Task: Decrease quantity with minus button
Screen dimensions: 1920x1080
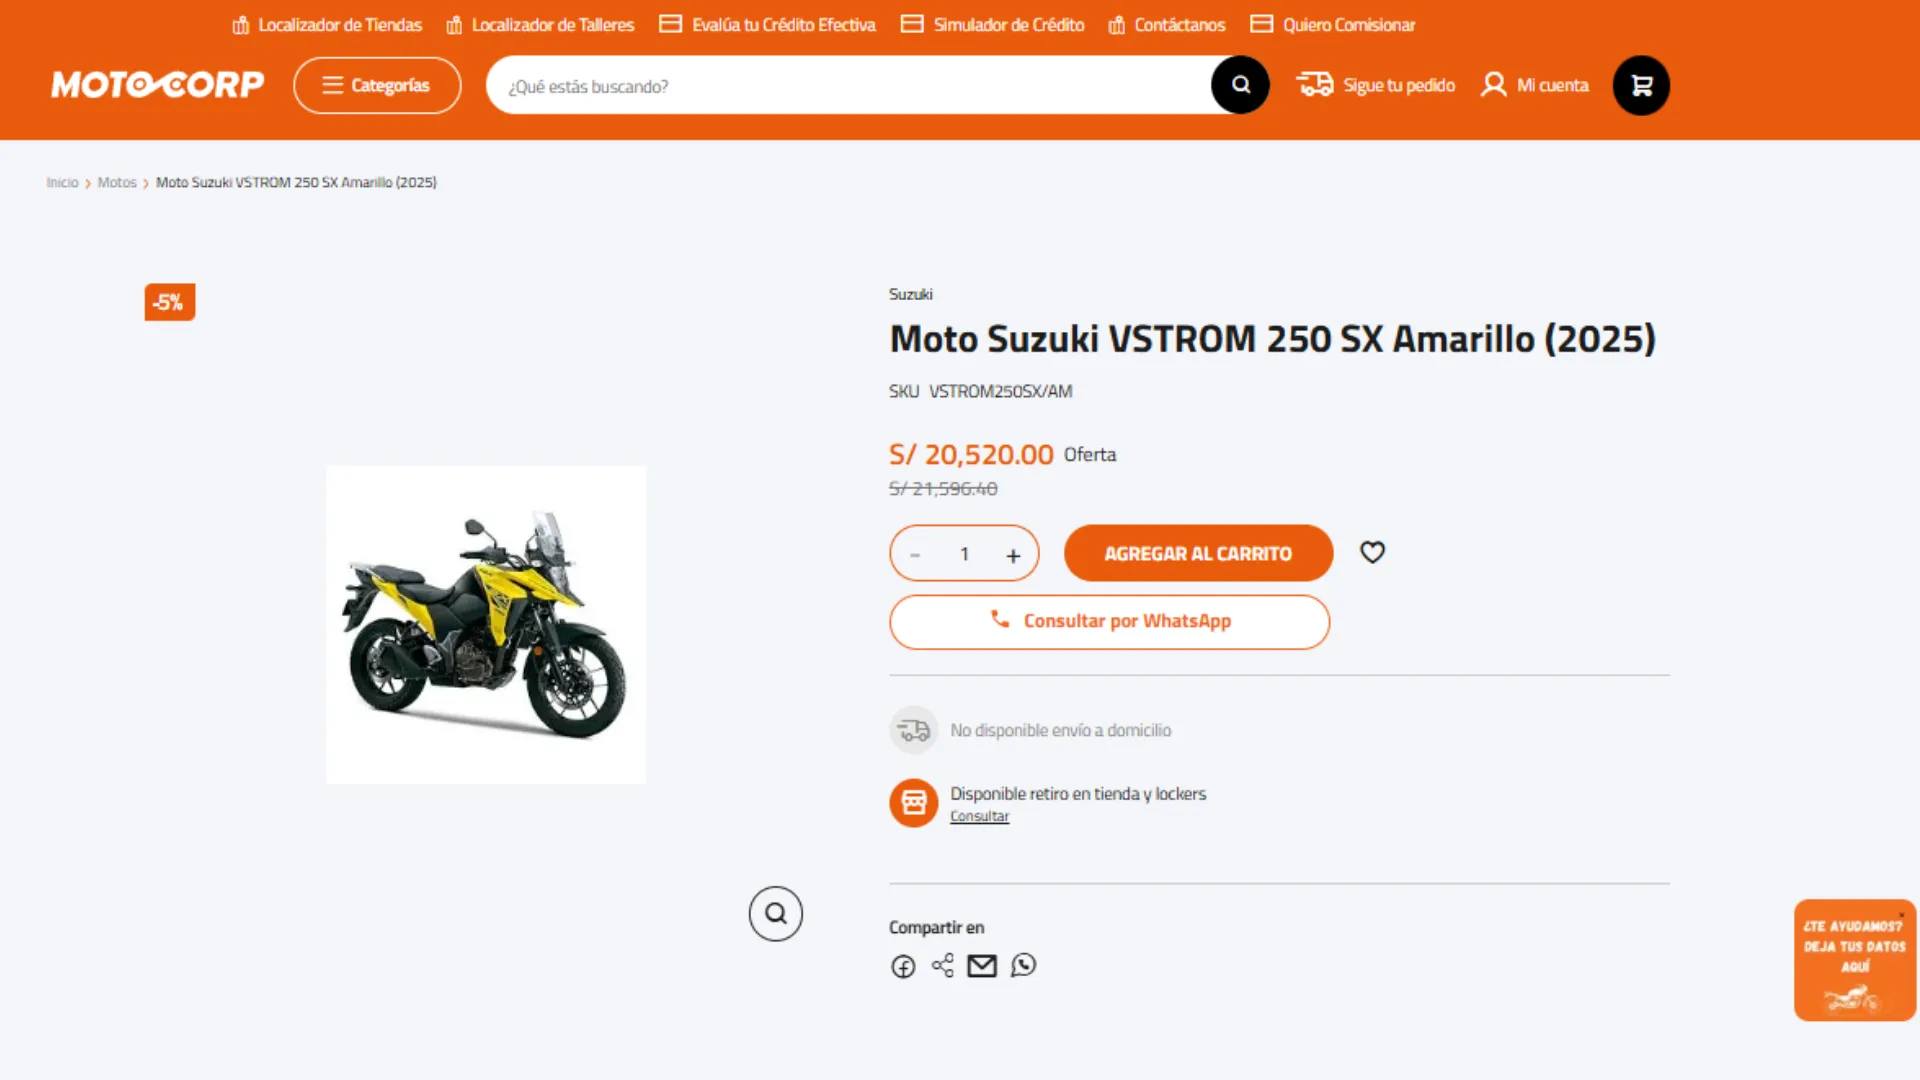Action: [915, 555]
